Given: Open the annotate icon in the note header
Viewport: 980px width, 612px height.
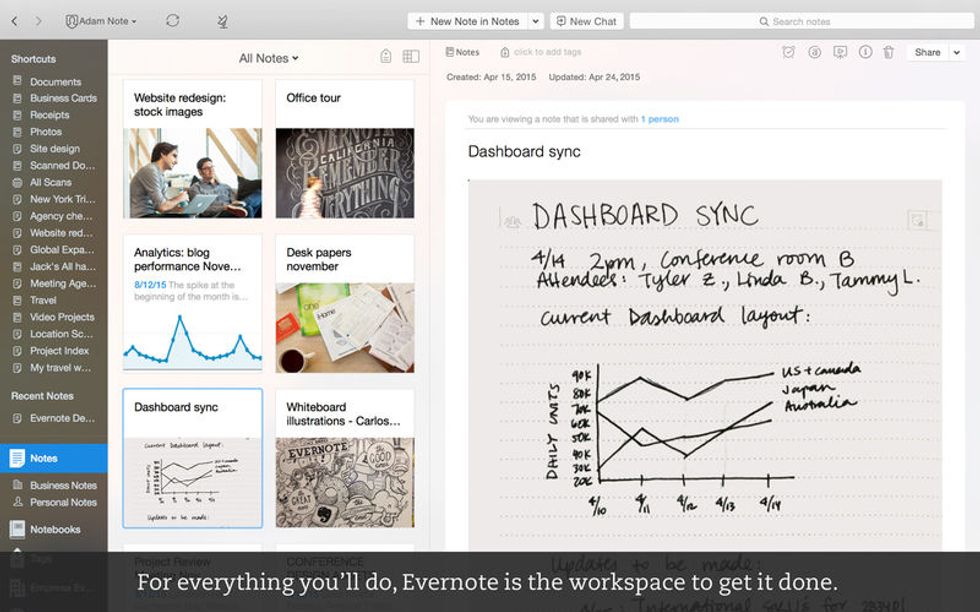Looking at the screenshot, I should pos(814,53).
